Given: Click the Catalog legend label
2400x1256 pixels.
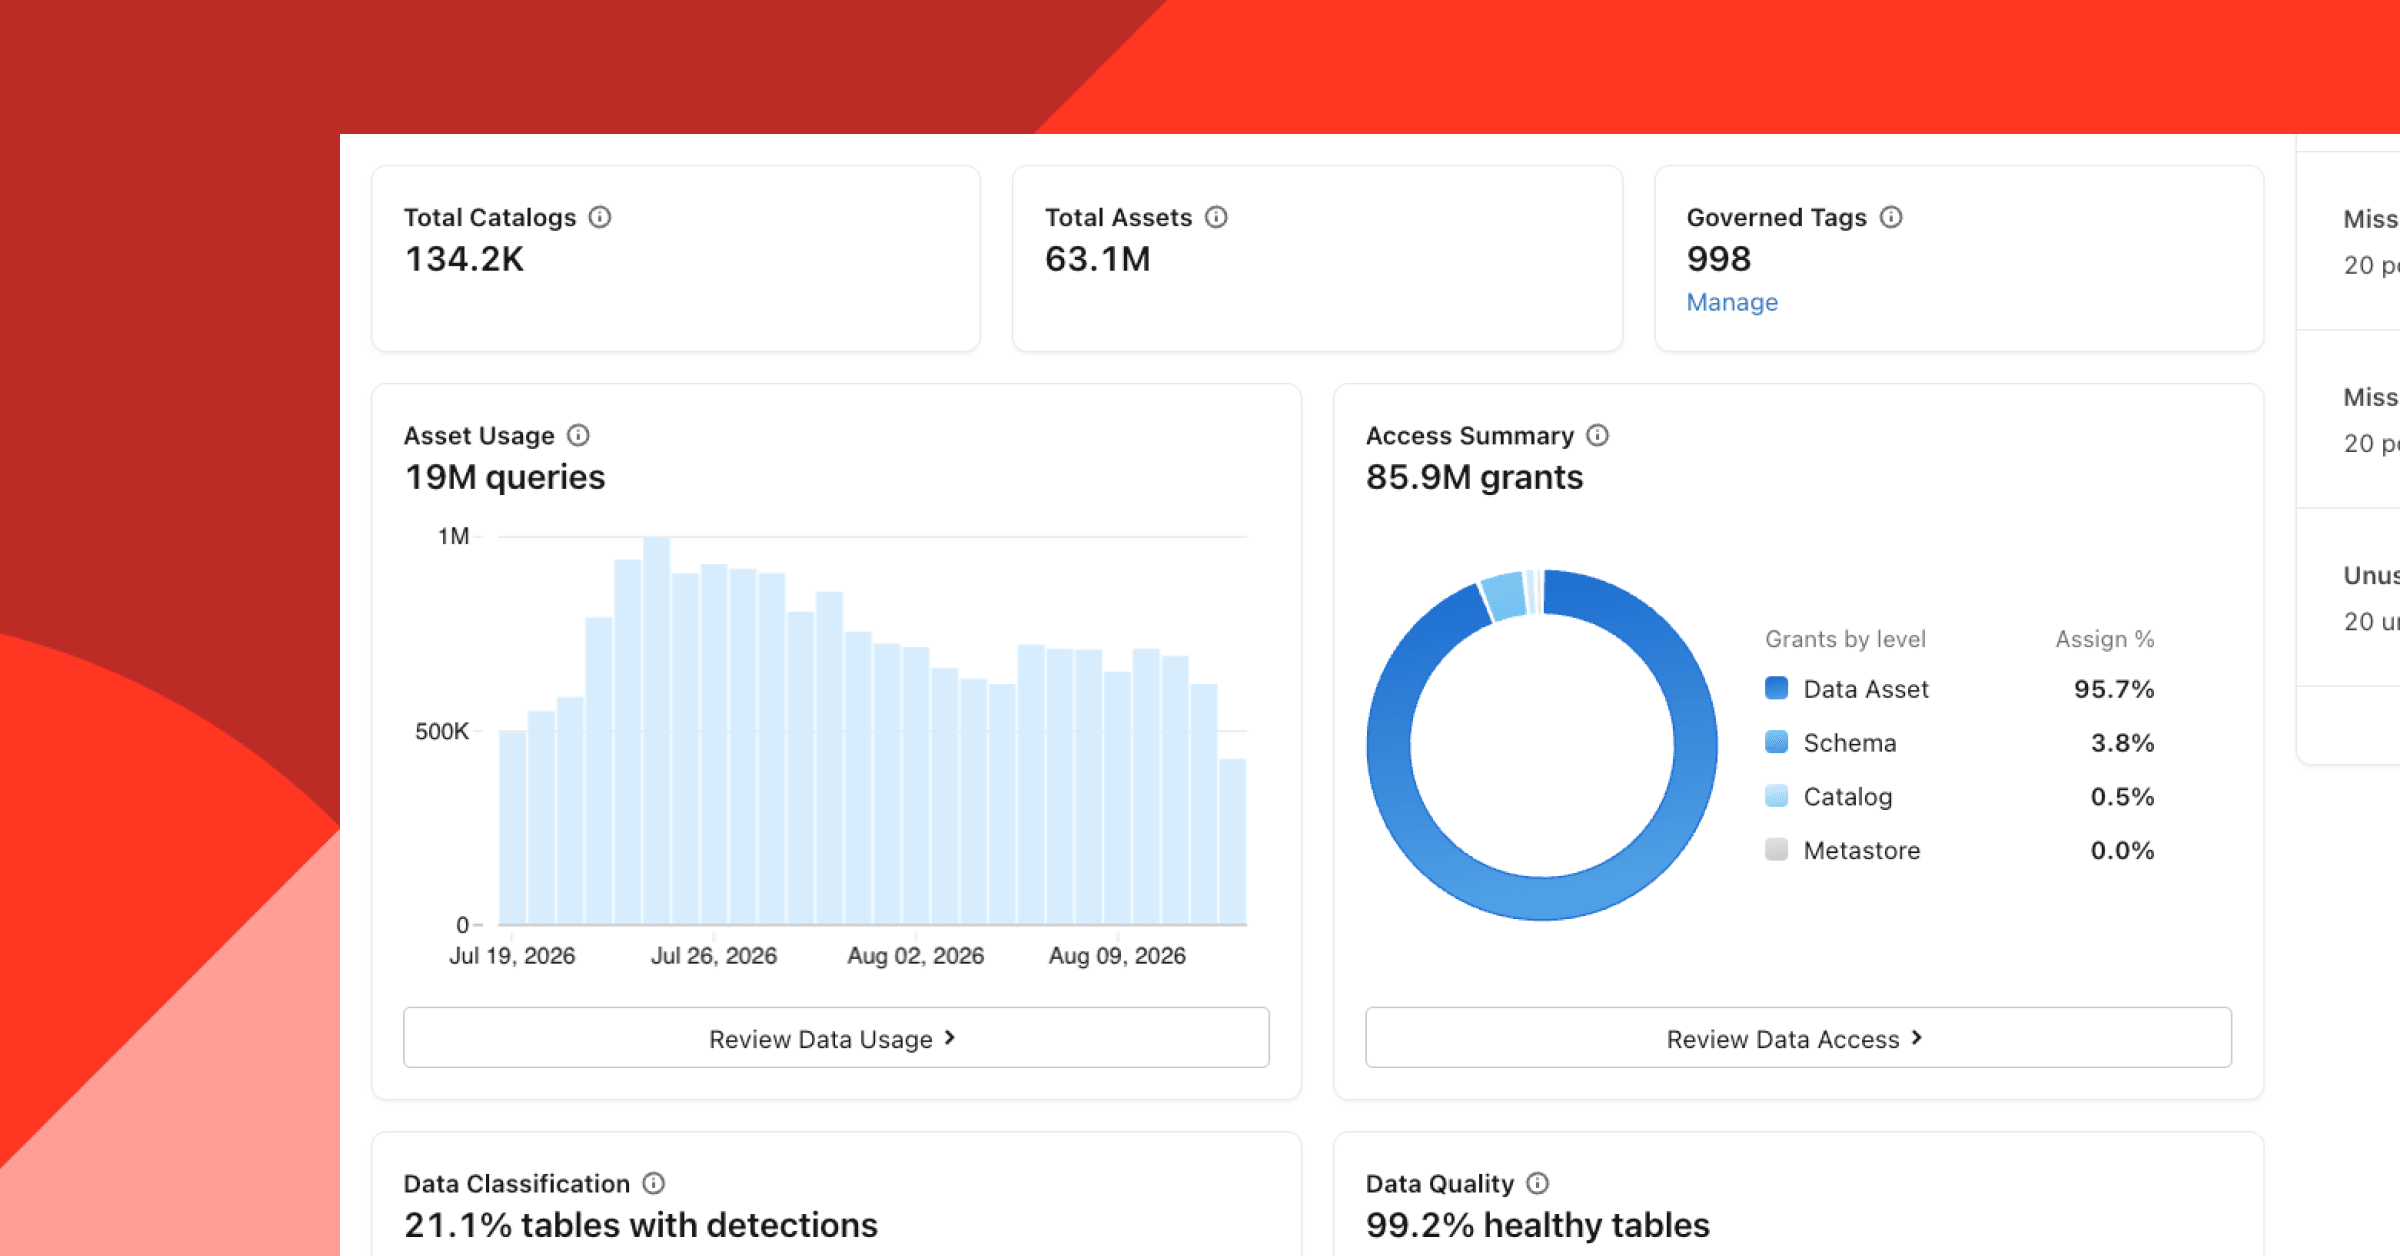Looking at the screenshot, I should tap(1848, 797).
